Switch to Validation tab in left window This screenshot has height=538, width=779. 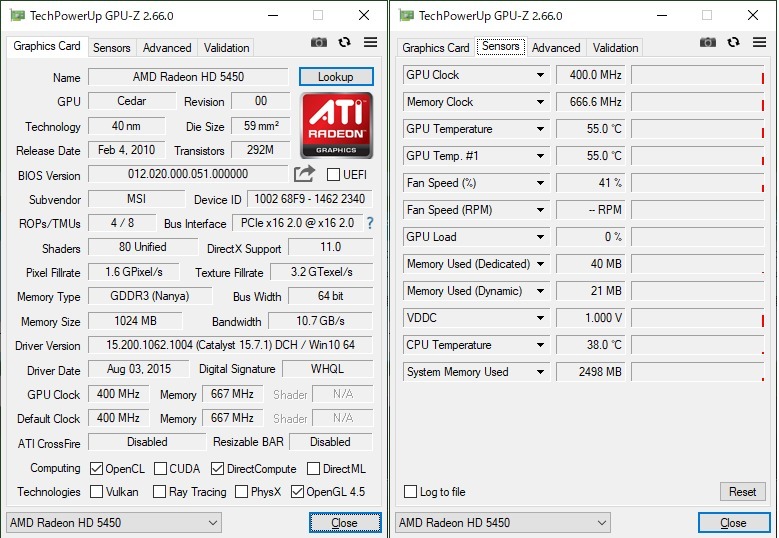227,48
